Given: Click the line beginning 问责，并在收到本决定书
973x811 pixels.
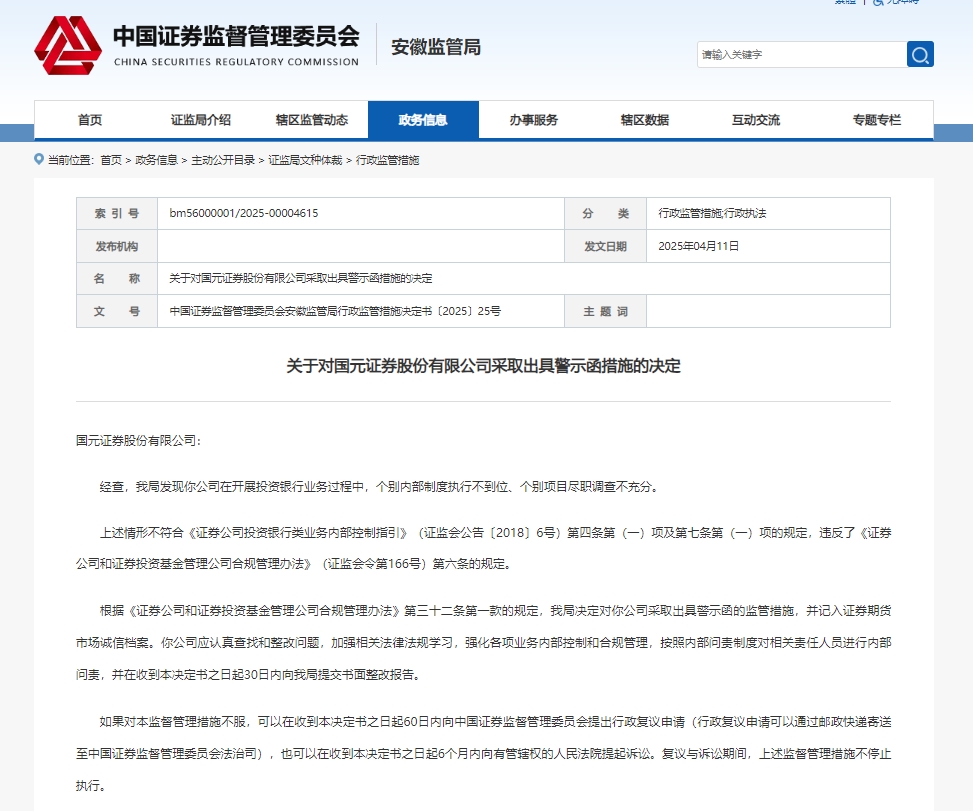Looking at the screenshot, I should [249, 674].
